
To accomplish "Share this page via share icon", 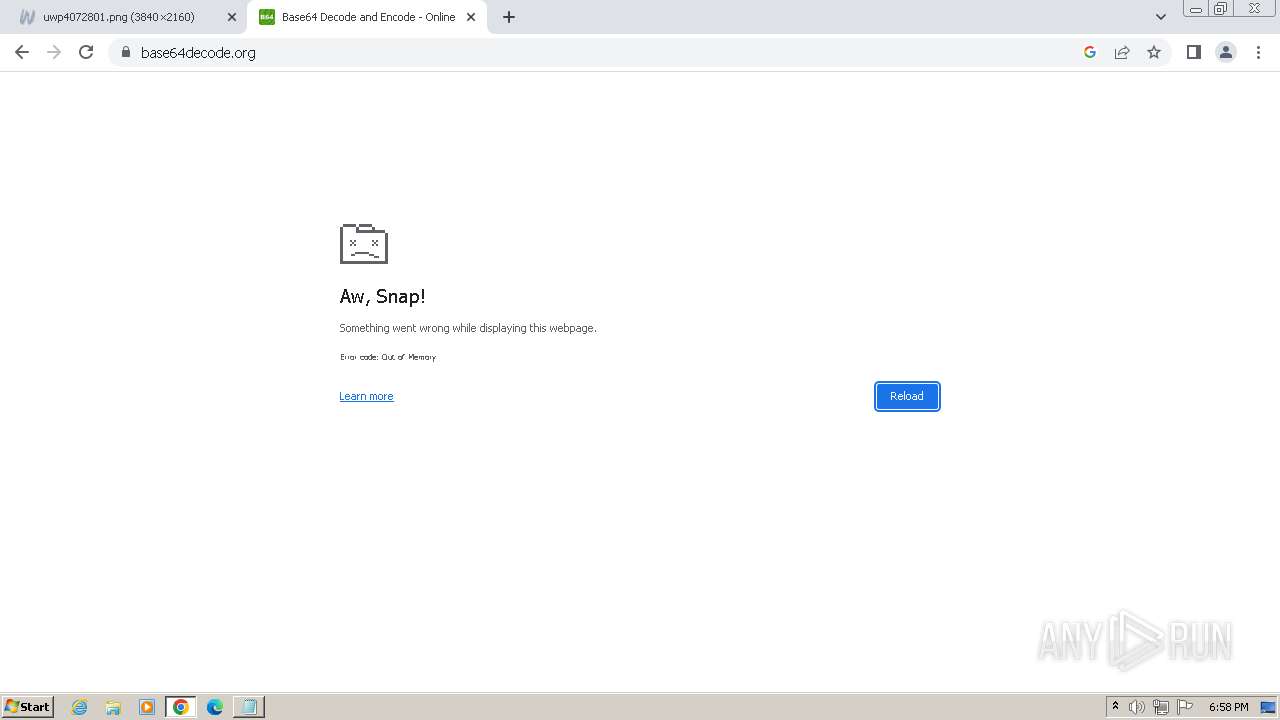I will click(1122, 52).
